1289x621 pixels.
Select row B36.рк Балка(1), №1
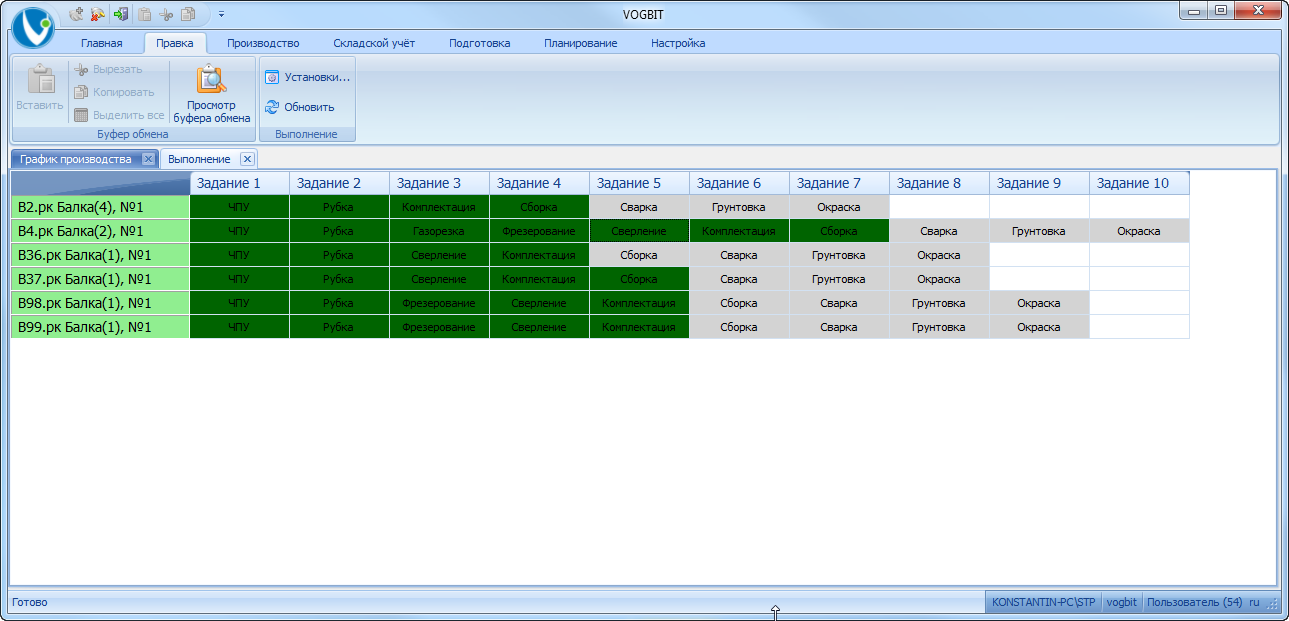pos(100,255)
